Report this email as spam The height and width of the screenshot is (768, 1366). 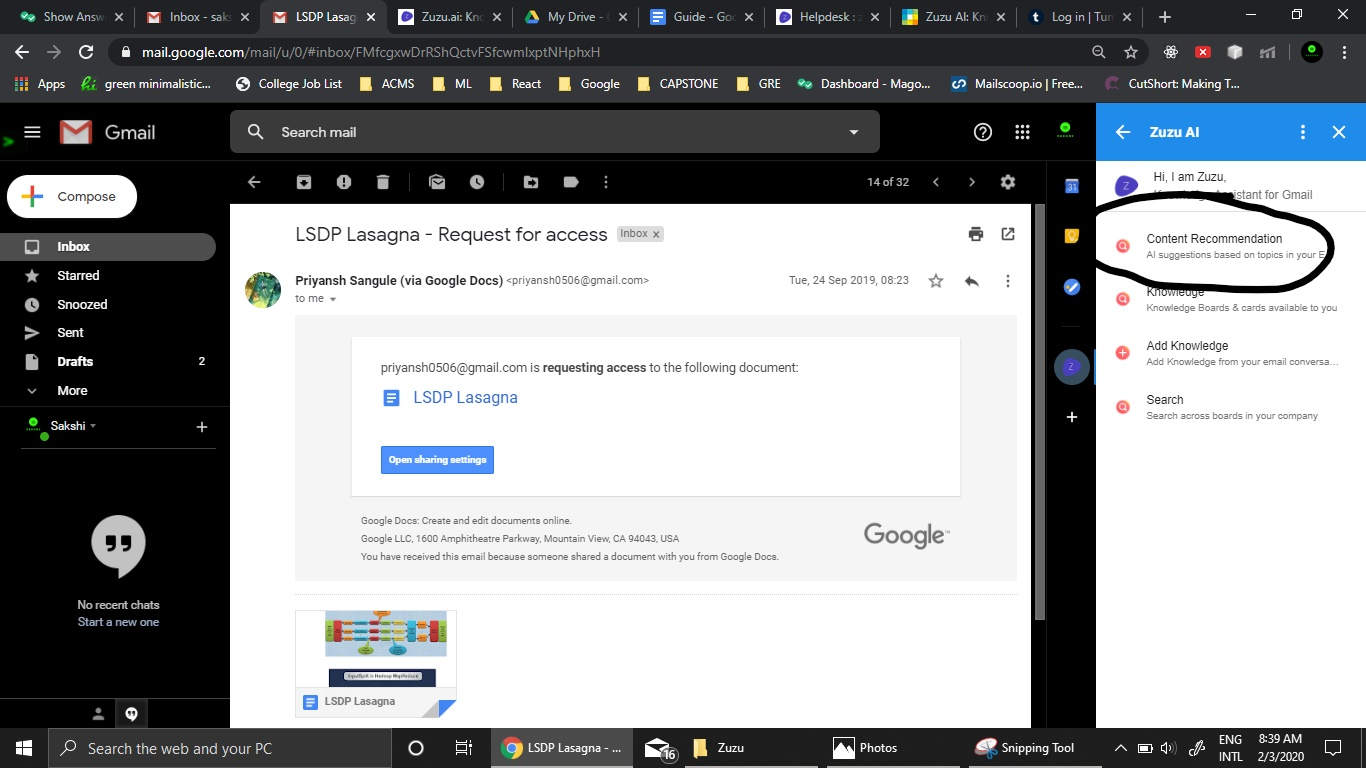[x=344, y=182]
